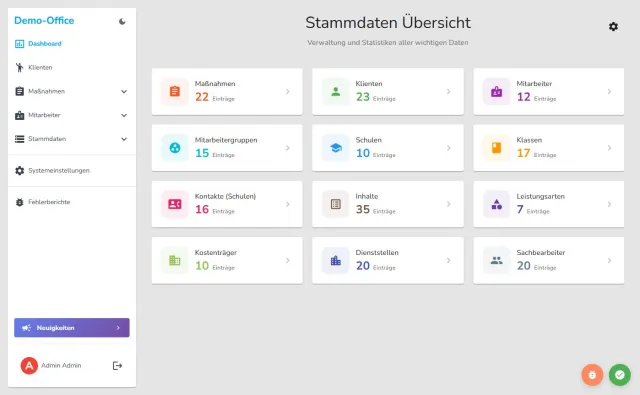This screenshot has height=395, width=640.
Task: Click the green Klienten card person icon
Action: pyautogui.click(x=336, y=91)
